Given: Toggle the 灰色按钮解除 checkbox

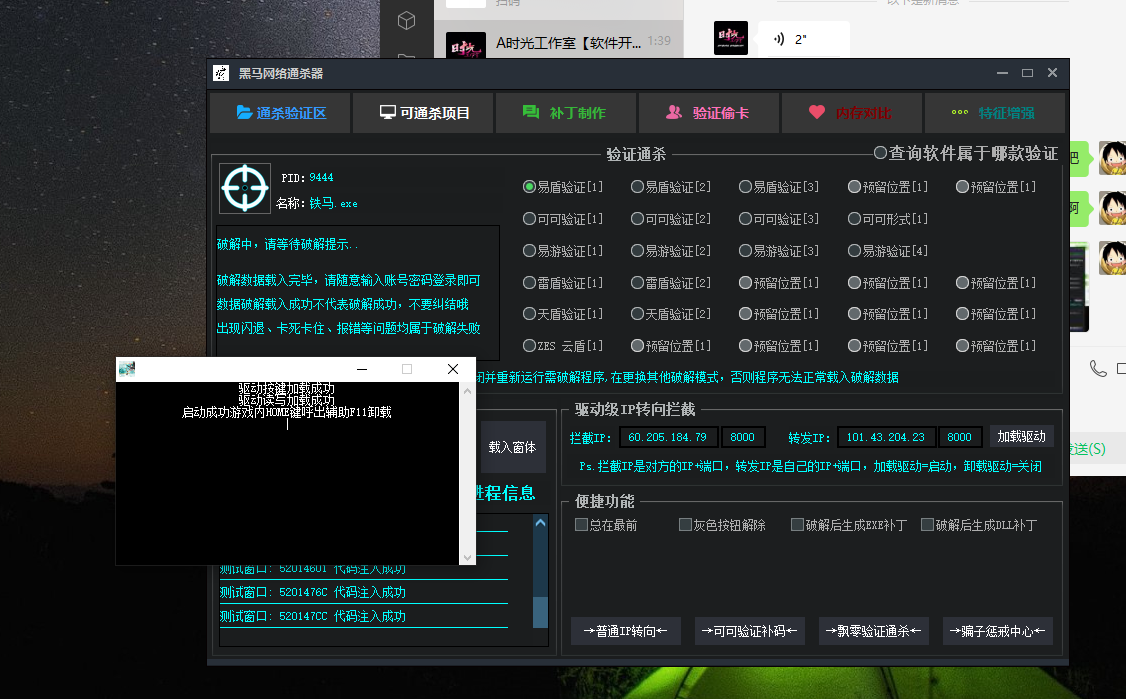Looking at the screenshot, I should coord(685,525).
